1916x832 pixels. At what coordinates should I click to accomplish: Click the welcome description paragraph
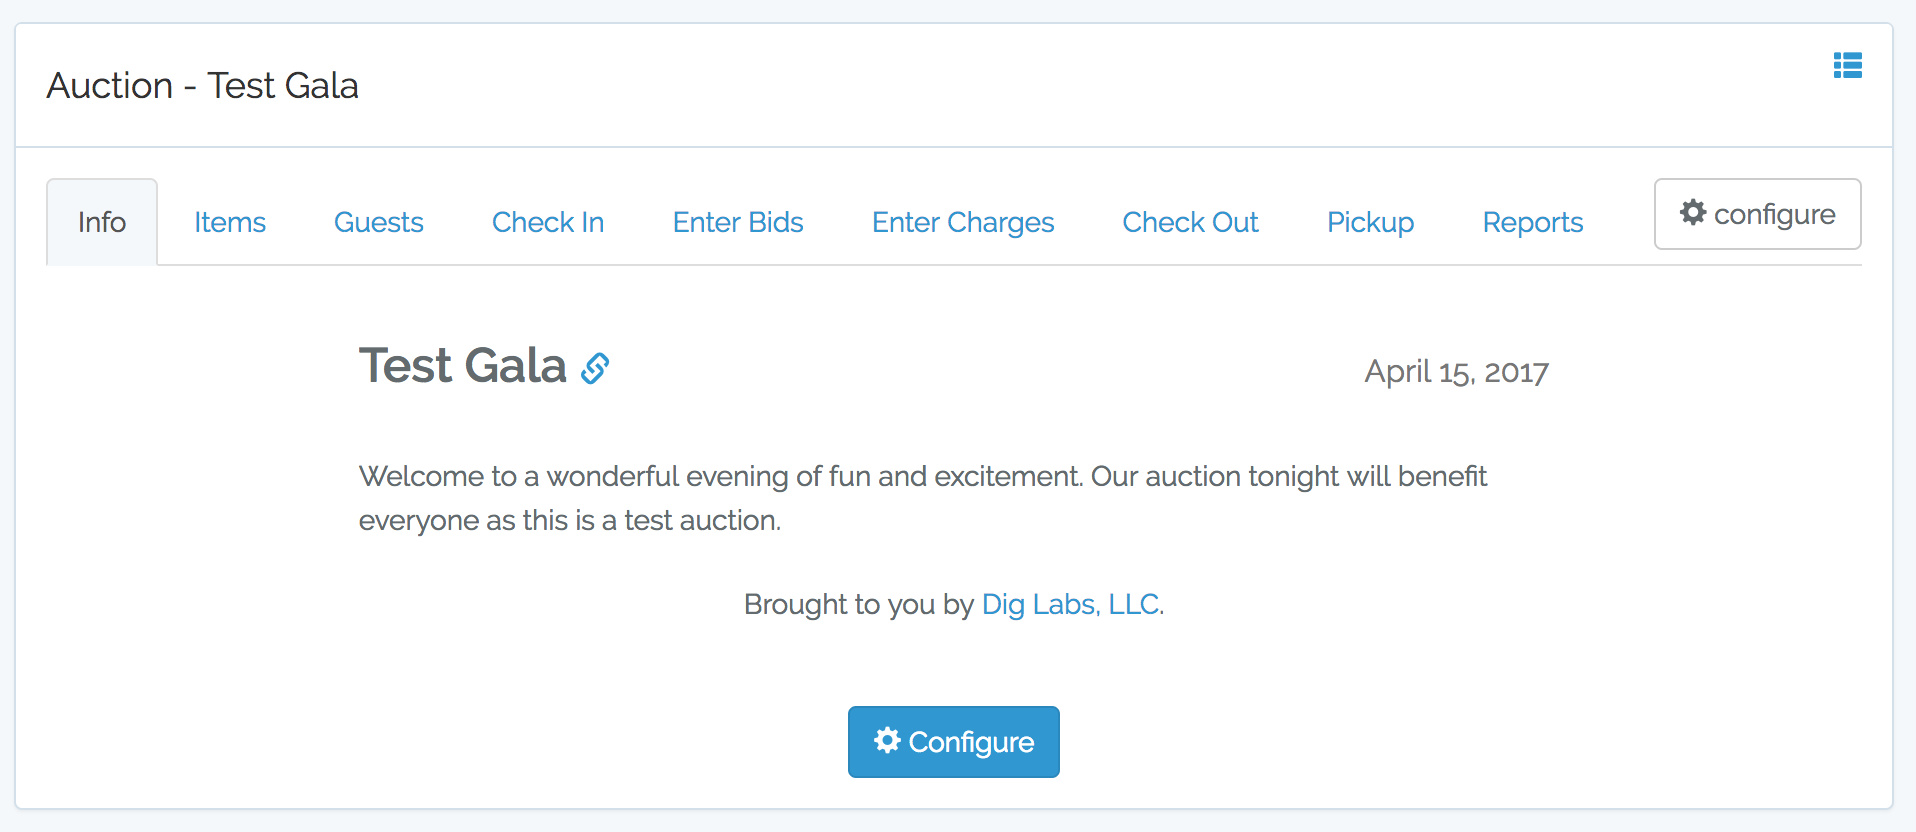pos(923,498)
